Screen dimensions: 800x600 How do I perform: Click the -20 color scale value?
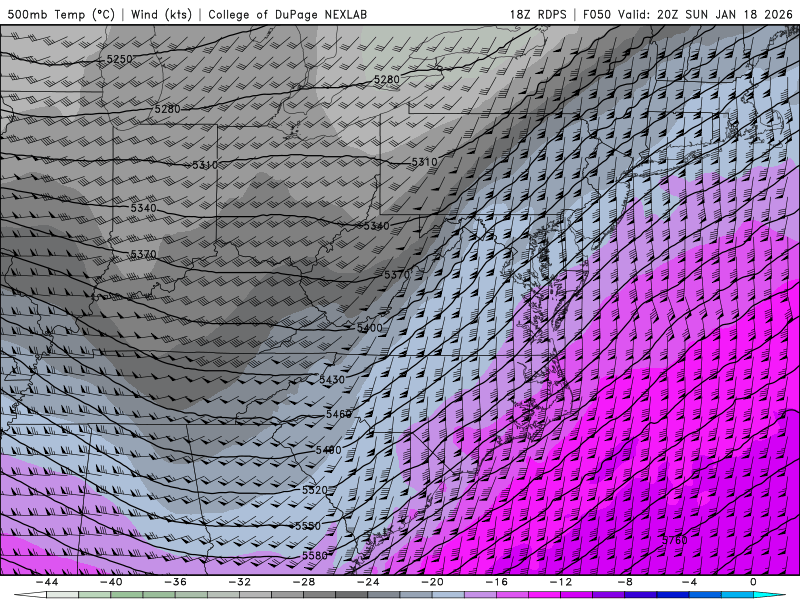click(x=432, y=582)
